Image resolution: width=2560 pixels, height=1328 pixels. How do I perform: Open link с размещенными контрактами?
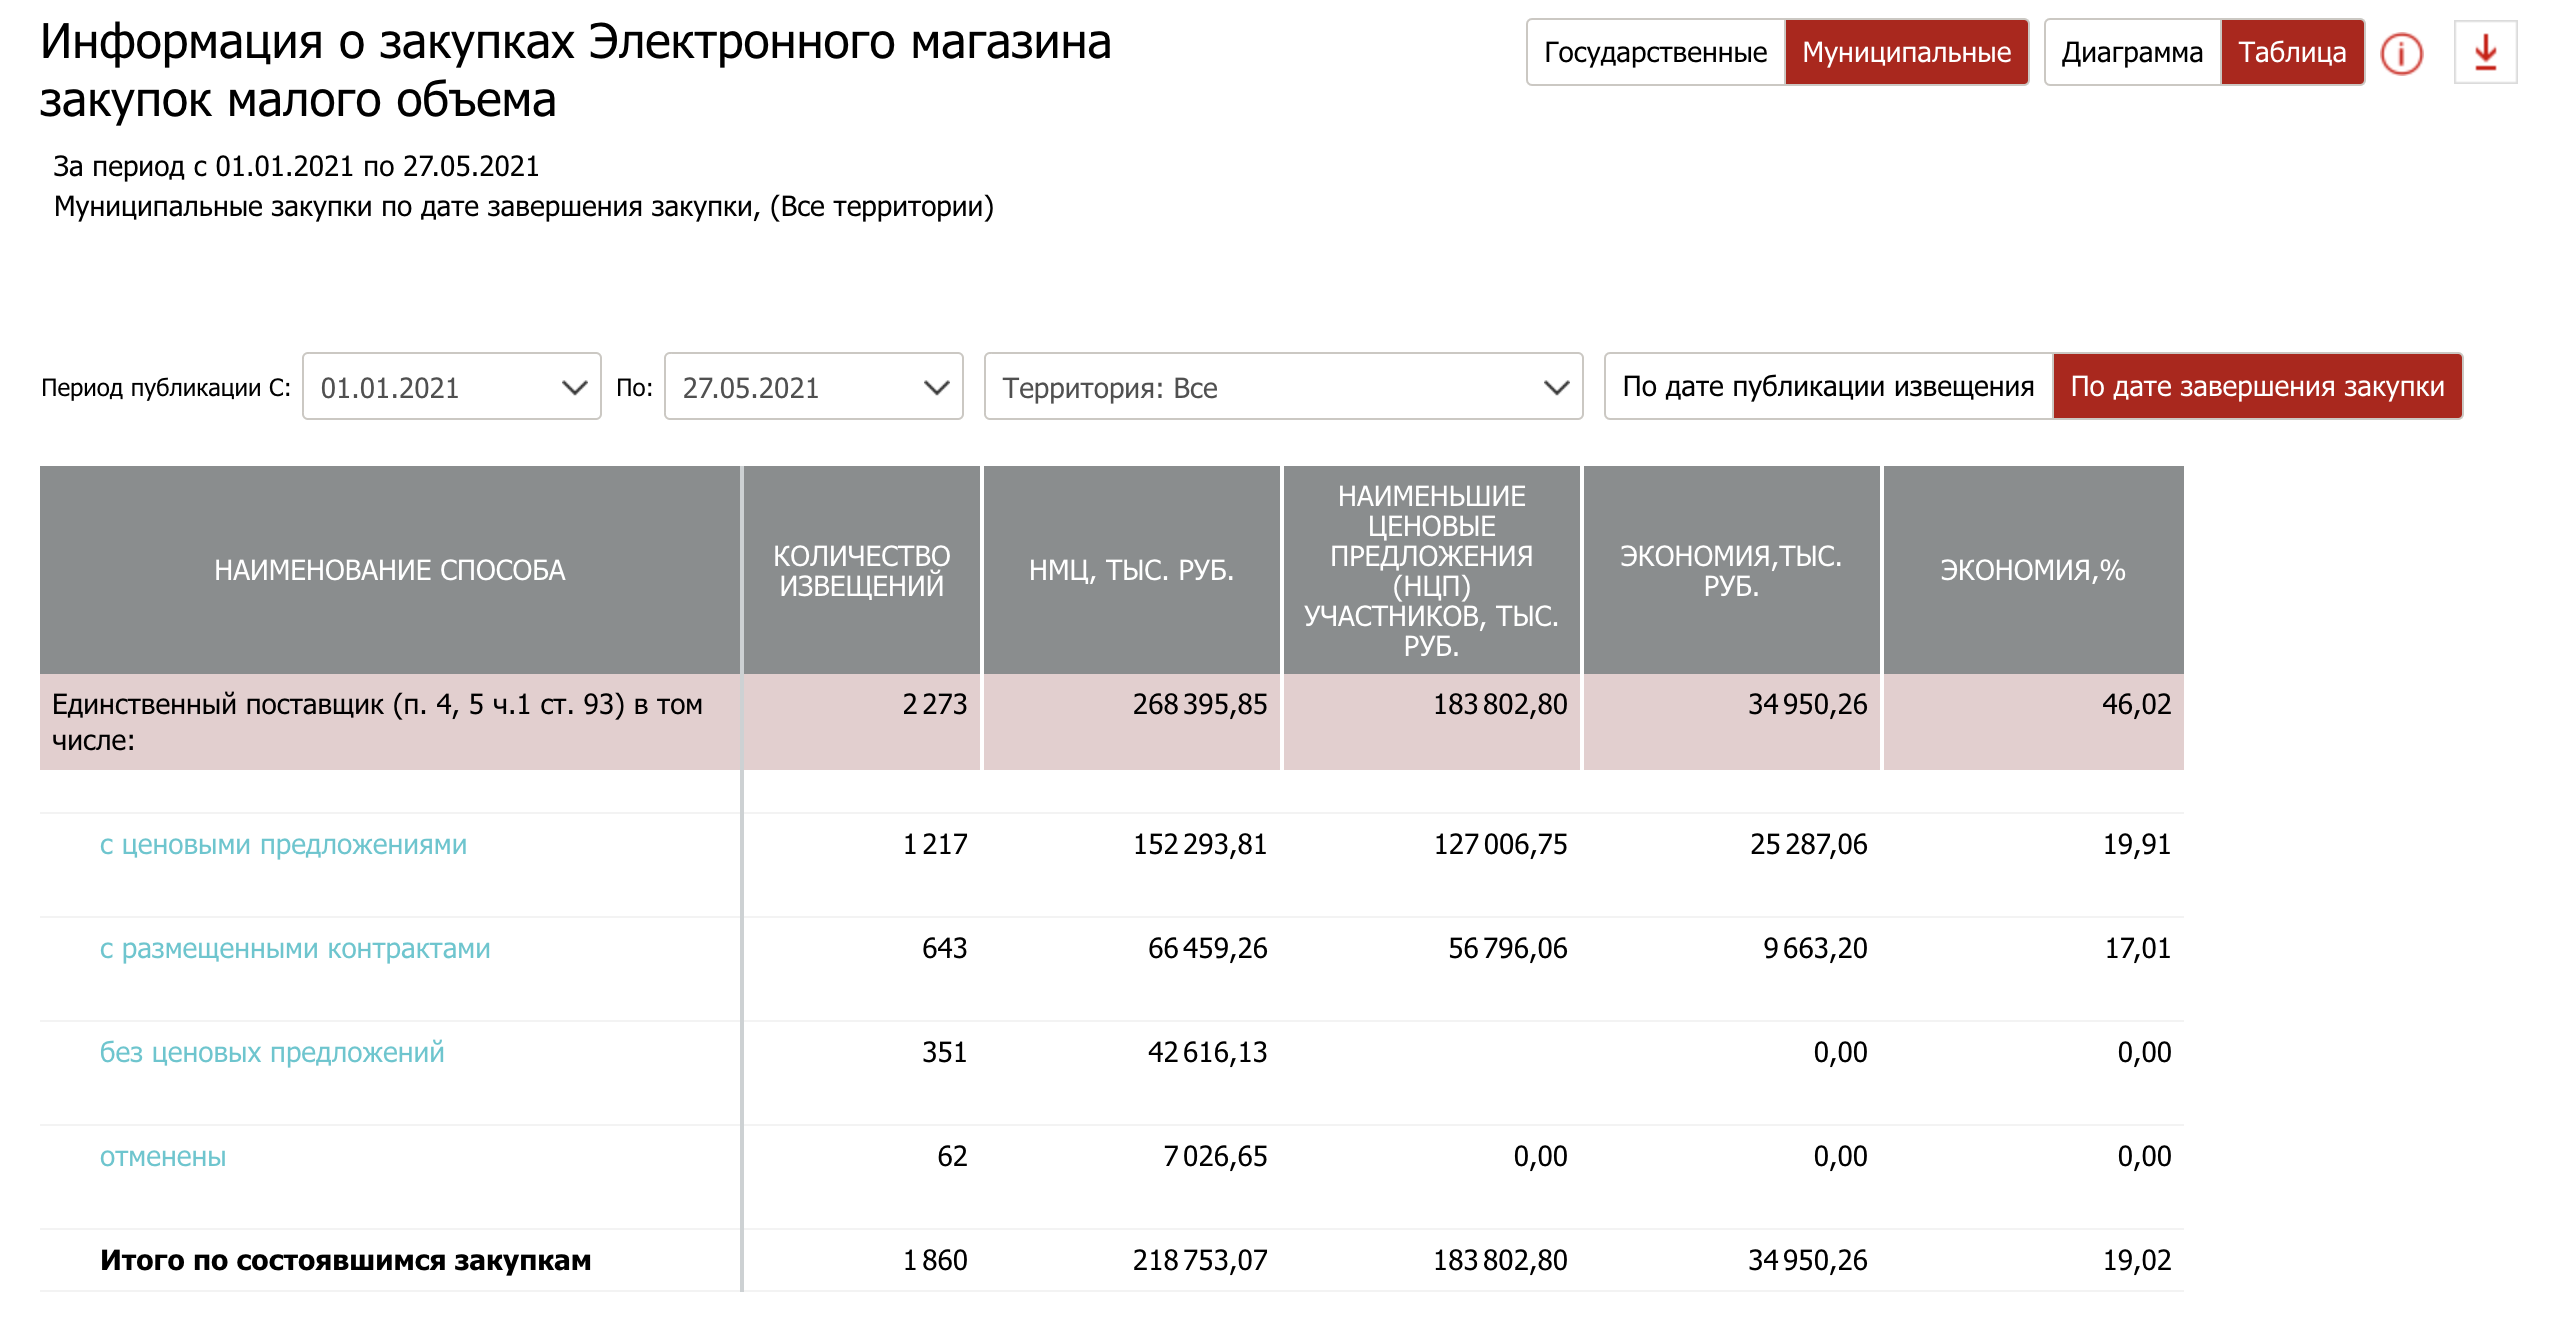(x=295, y=949)
